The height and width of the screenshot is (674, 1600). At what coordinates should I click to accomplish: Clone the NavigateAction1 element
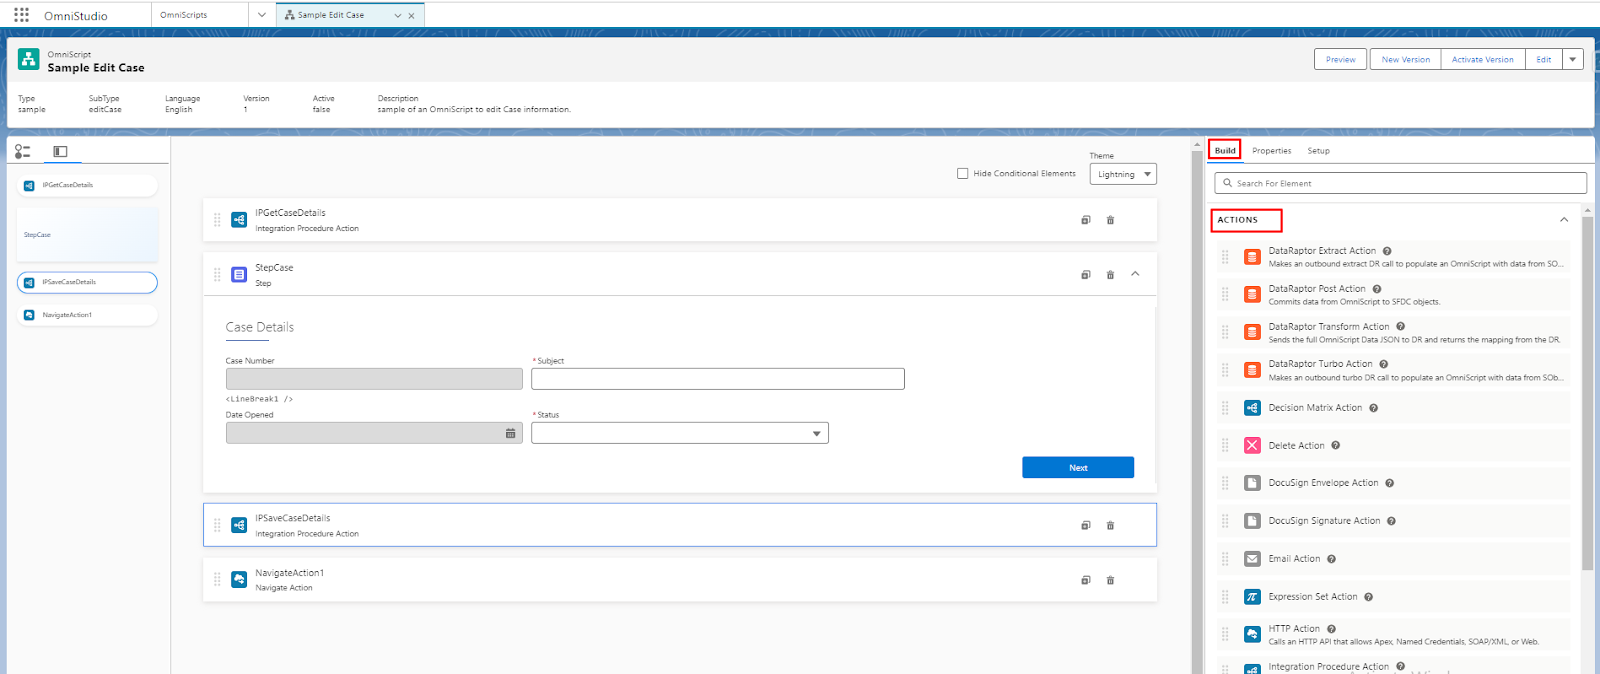1085,580
